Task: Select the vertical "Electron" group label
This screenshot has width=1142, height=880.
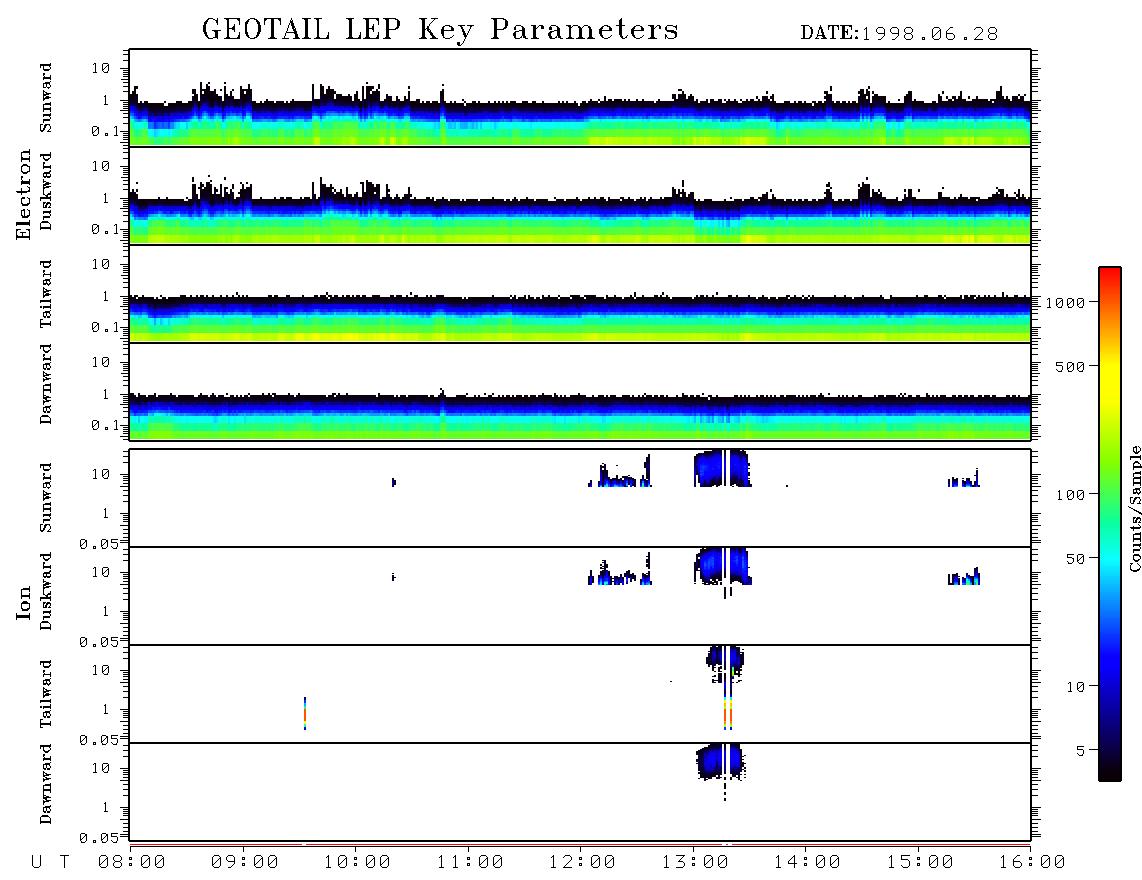Action: point(24,194)
